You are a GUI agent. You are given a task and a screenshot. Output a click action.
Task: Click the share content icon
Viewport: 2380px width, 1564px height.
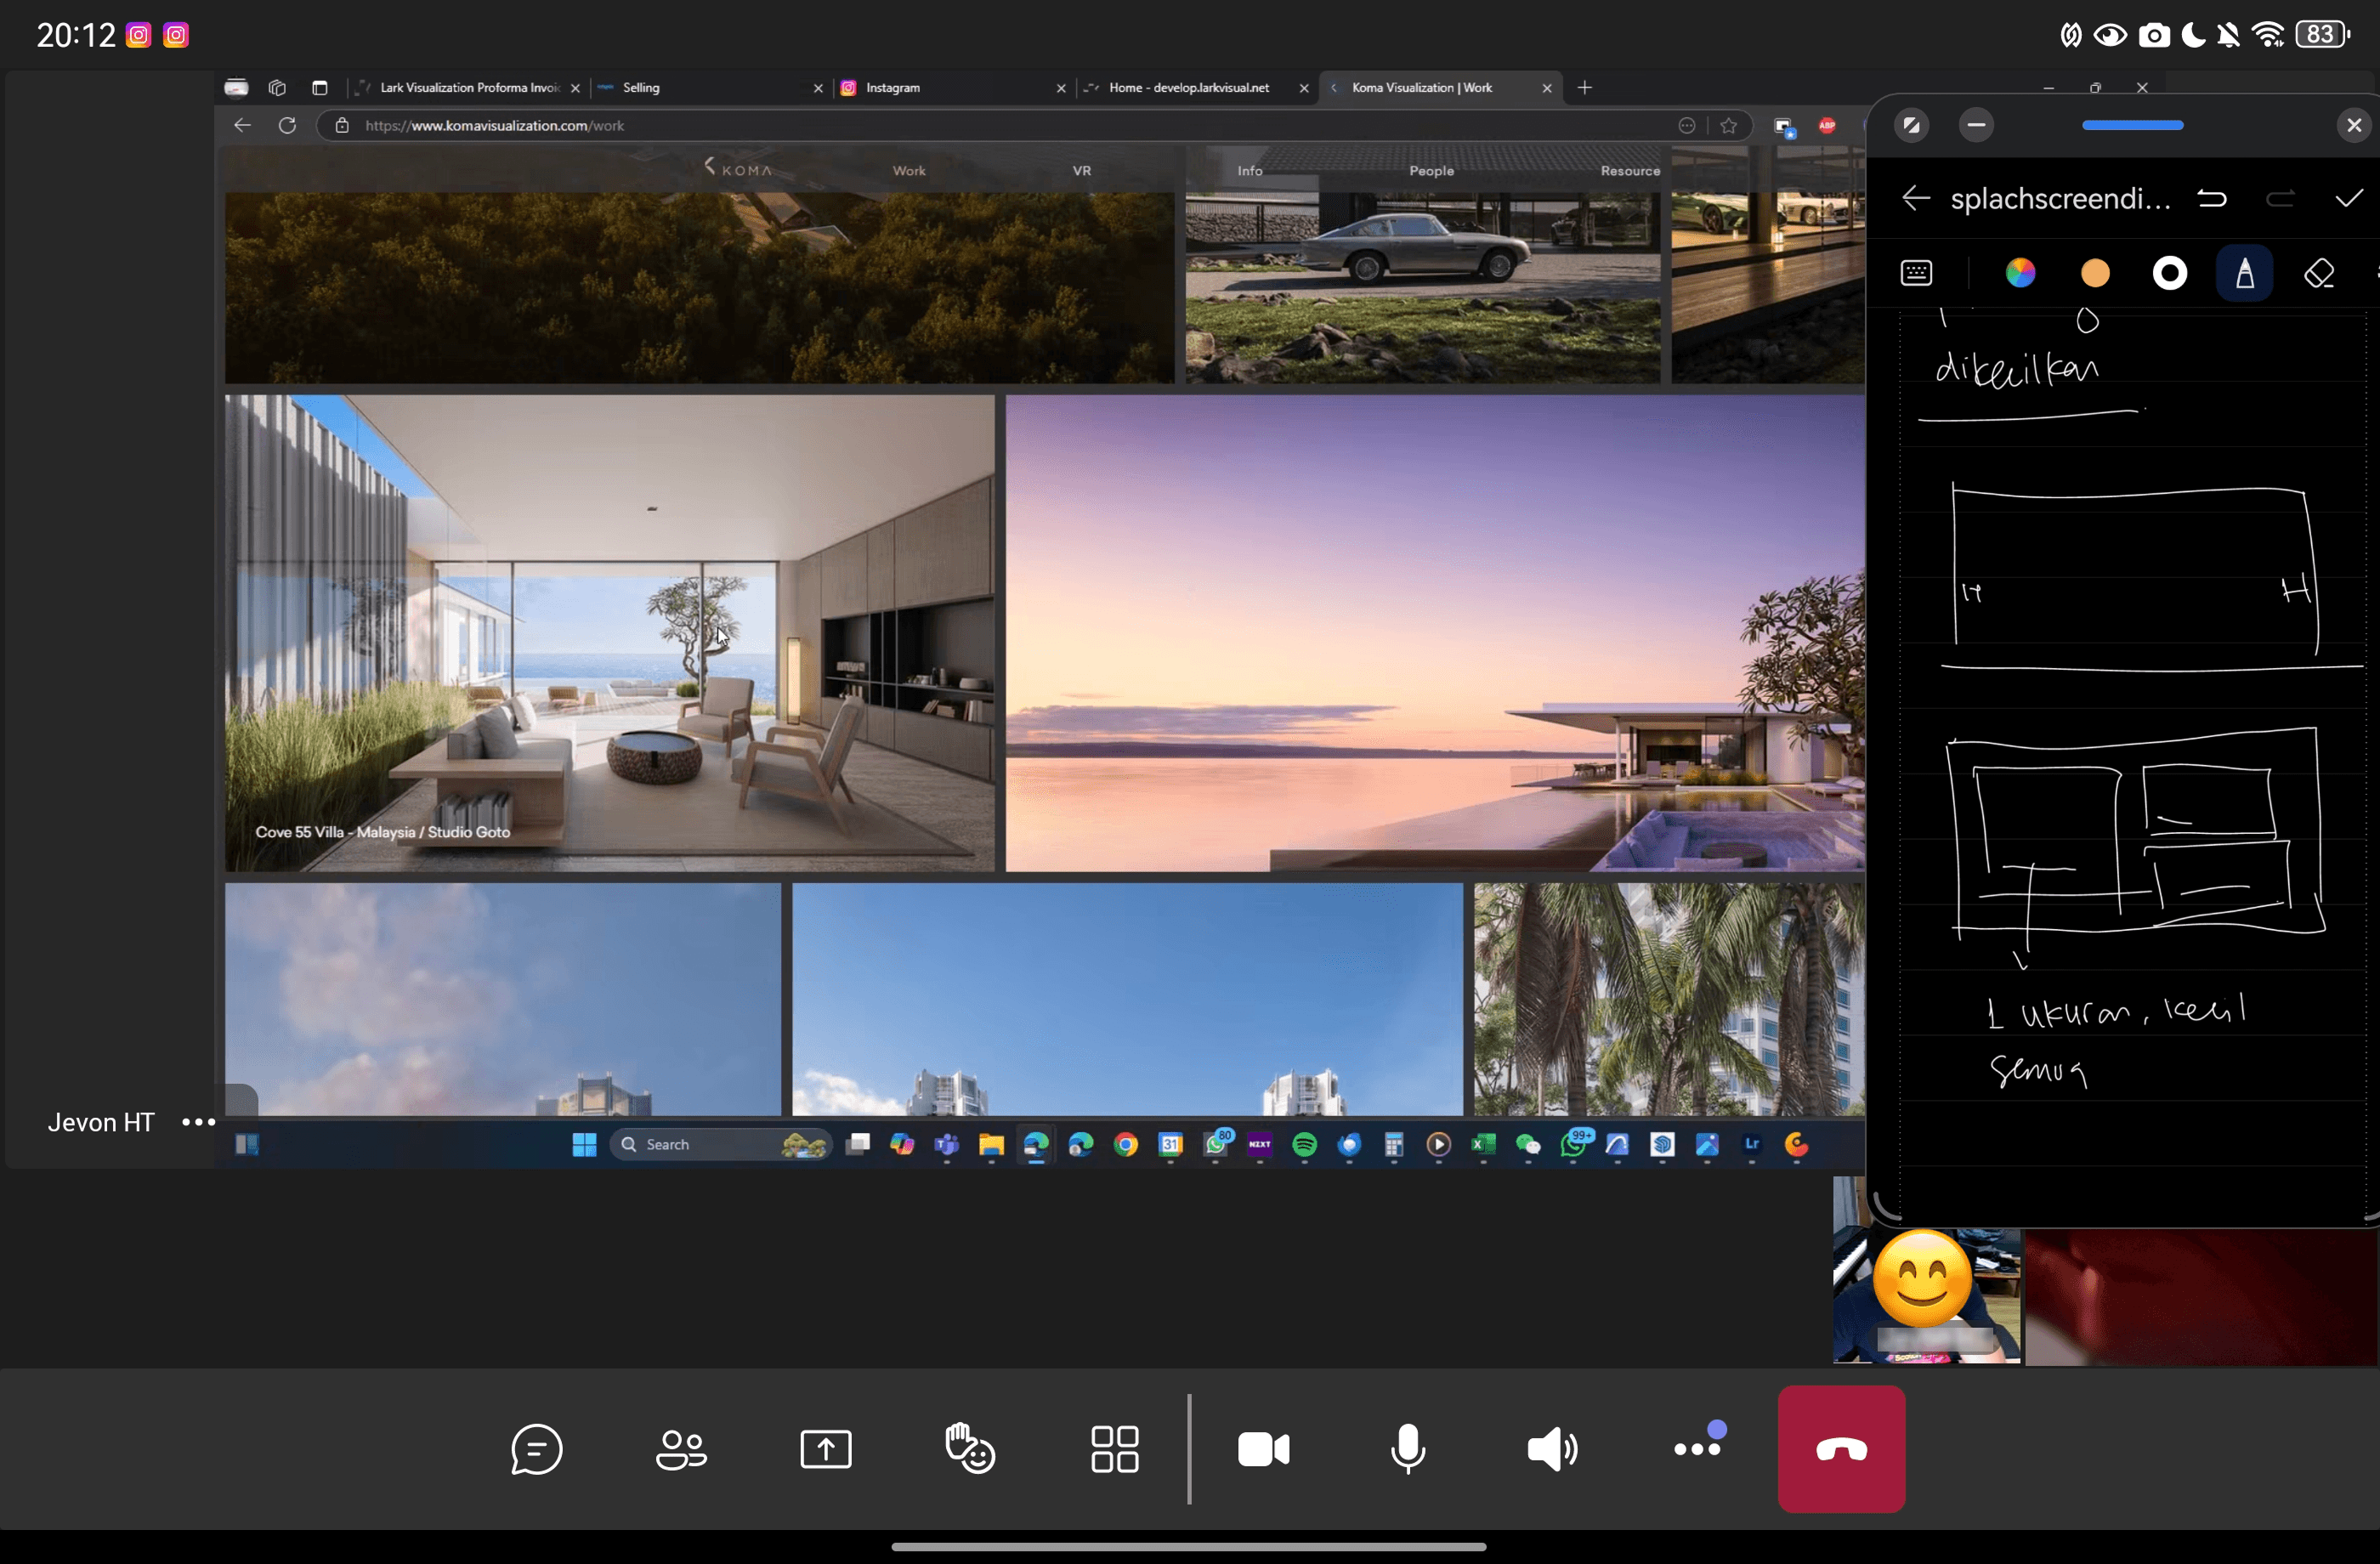[825, 1448]
